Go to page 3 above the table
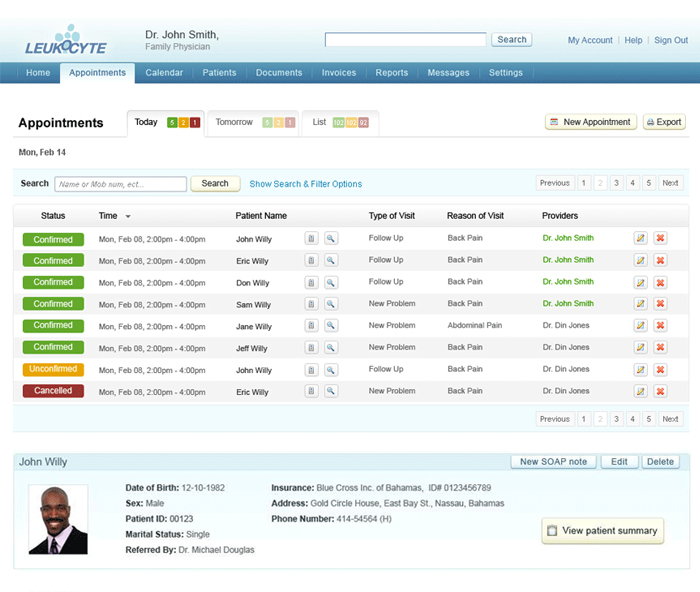 (616, 183)
